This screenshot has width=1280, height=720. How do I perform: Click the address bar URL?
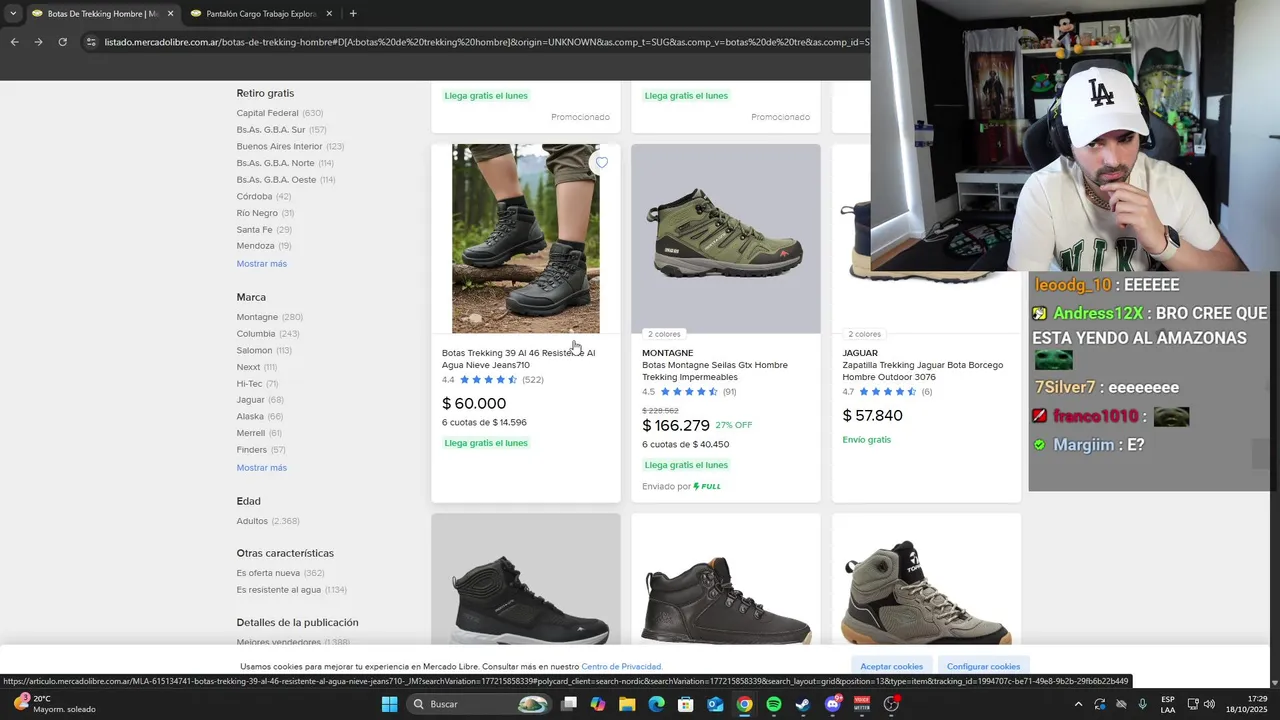click(x=486, y=42)
